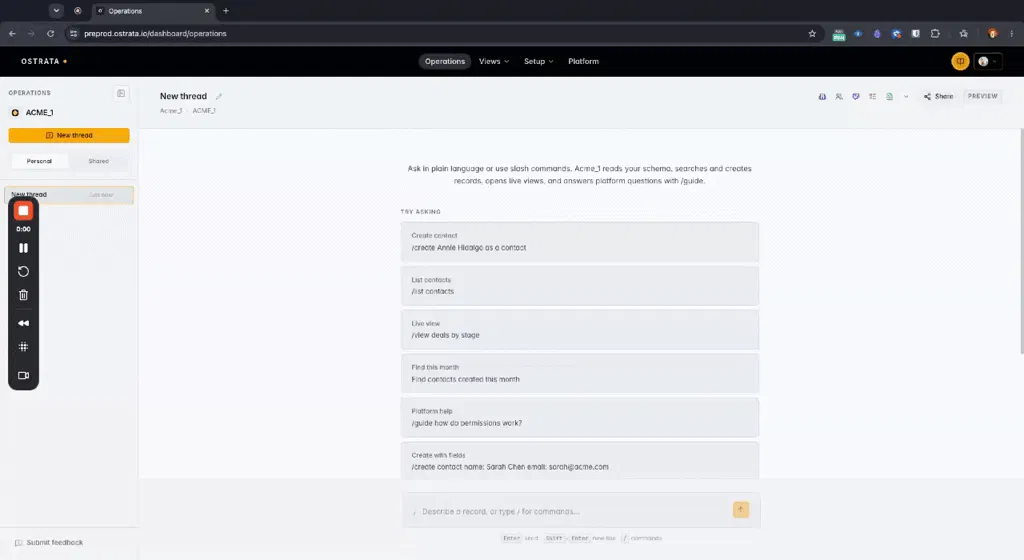The width and height of the screenshot is (1024, 560).
Task: Click the purple crystal extension icon
Action: pos(877,34)
